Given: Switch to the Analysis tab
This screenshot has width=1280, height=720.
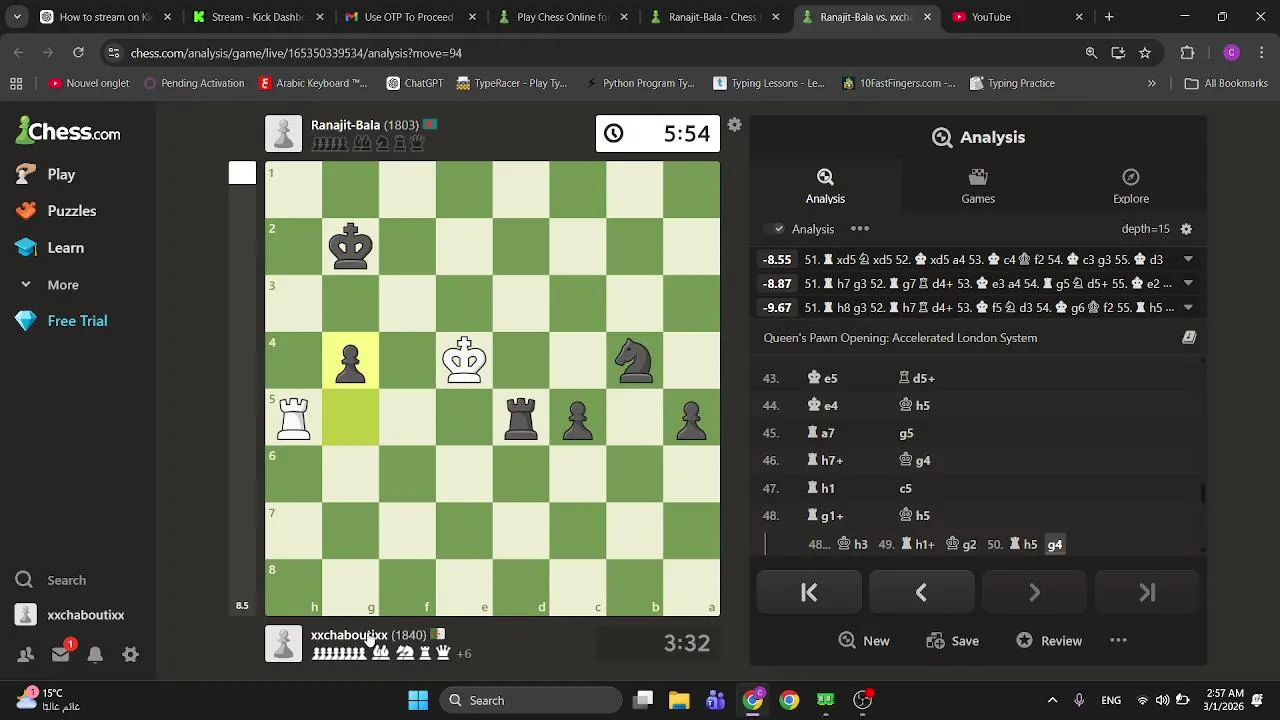Looking at the screenshot, I should [825, 187].
